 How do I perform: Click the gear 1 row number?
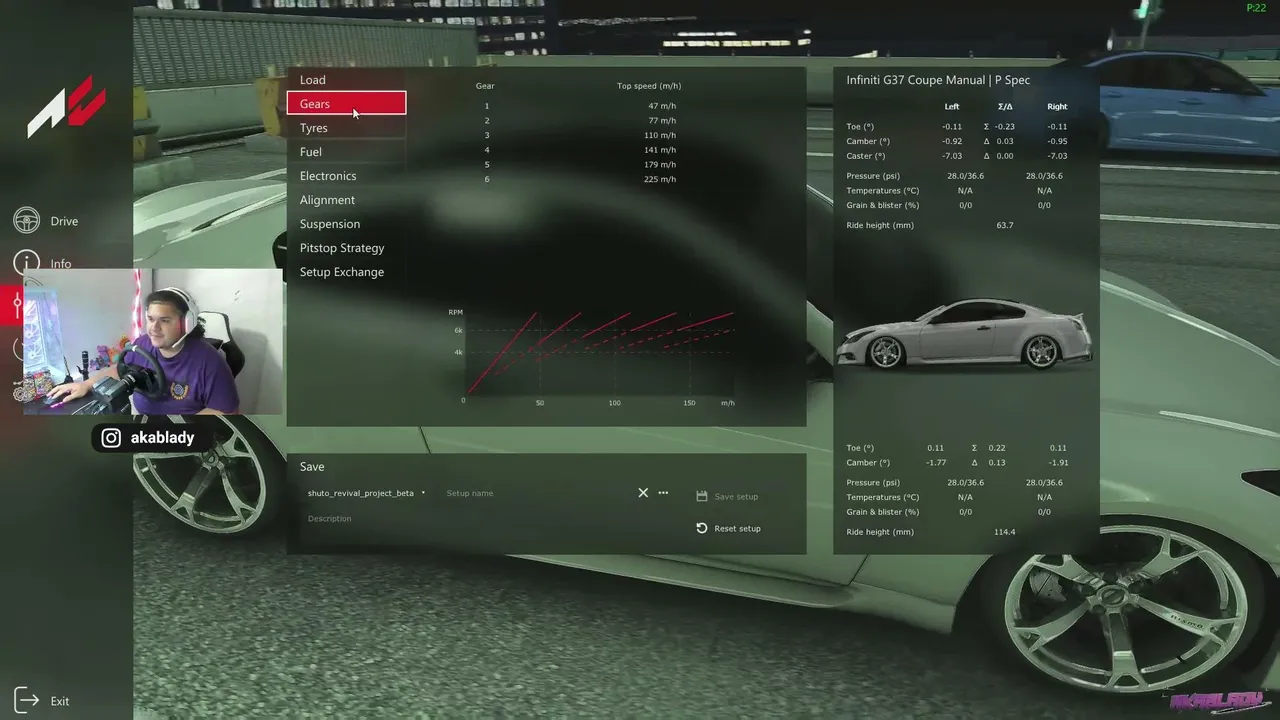pyautogui.click(x=487, y=106)
